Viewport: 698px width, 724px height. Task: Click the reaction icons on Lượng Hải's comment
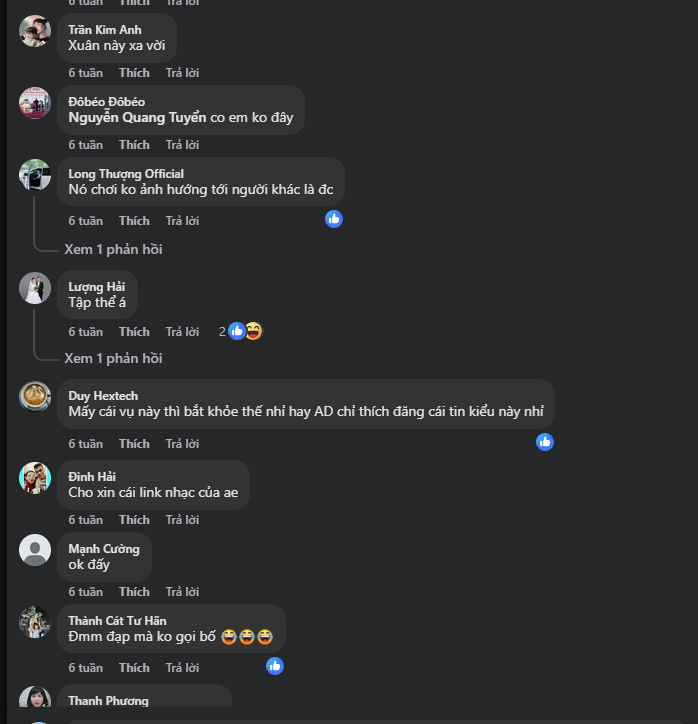click(x=244, y=331)
